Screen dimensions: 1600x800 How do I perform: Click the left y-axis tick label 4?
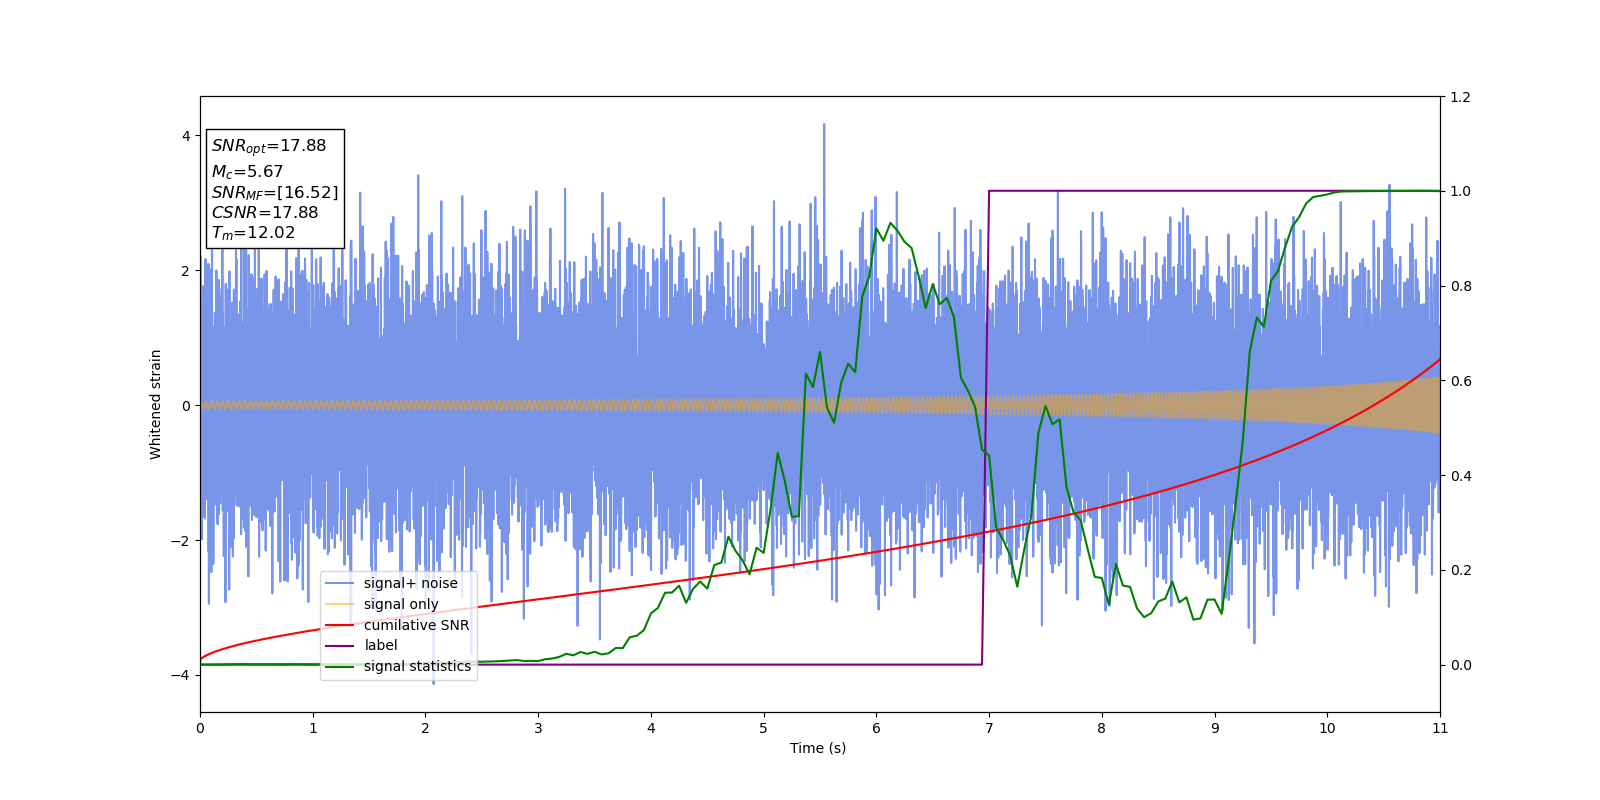(x=186, y=136)
